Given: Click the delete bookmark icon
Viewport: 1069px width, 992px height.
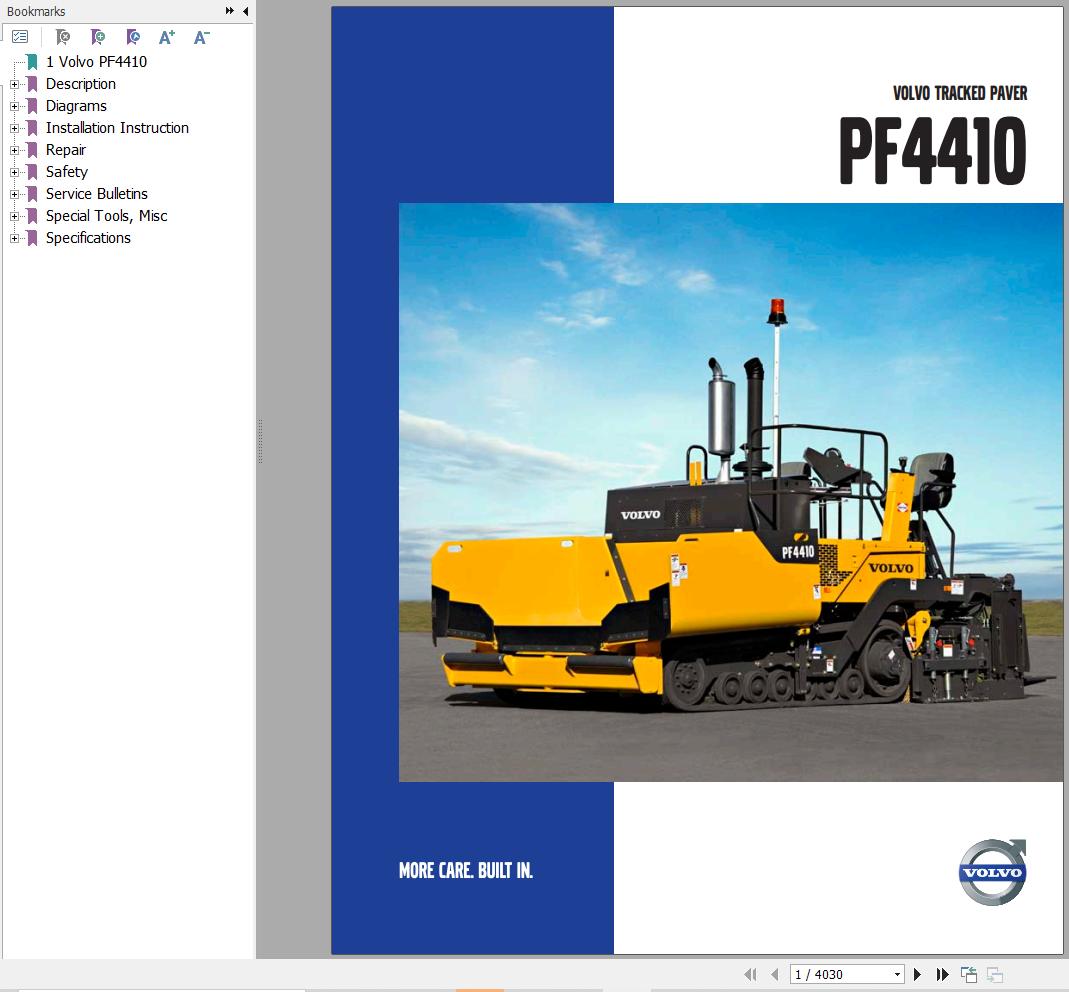Looking at the screenshot, I should click(x=63, y=37).
